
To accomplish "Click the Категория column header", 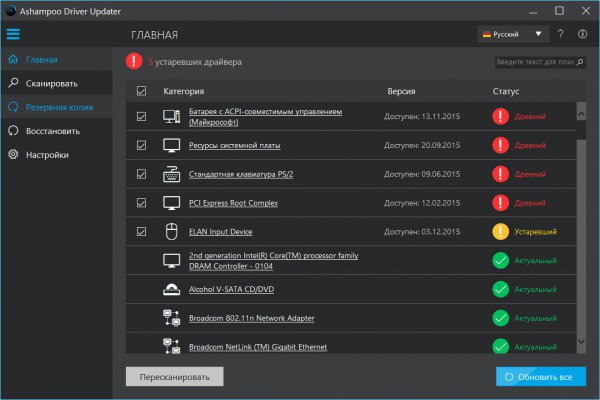I will coord(184,91).
